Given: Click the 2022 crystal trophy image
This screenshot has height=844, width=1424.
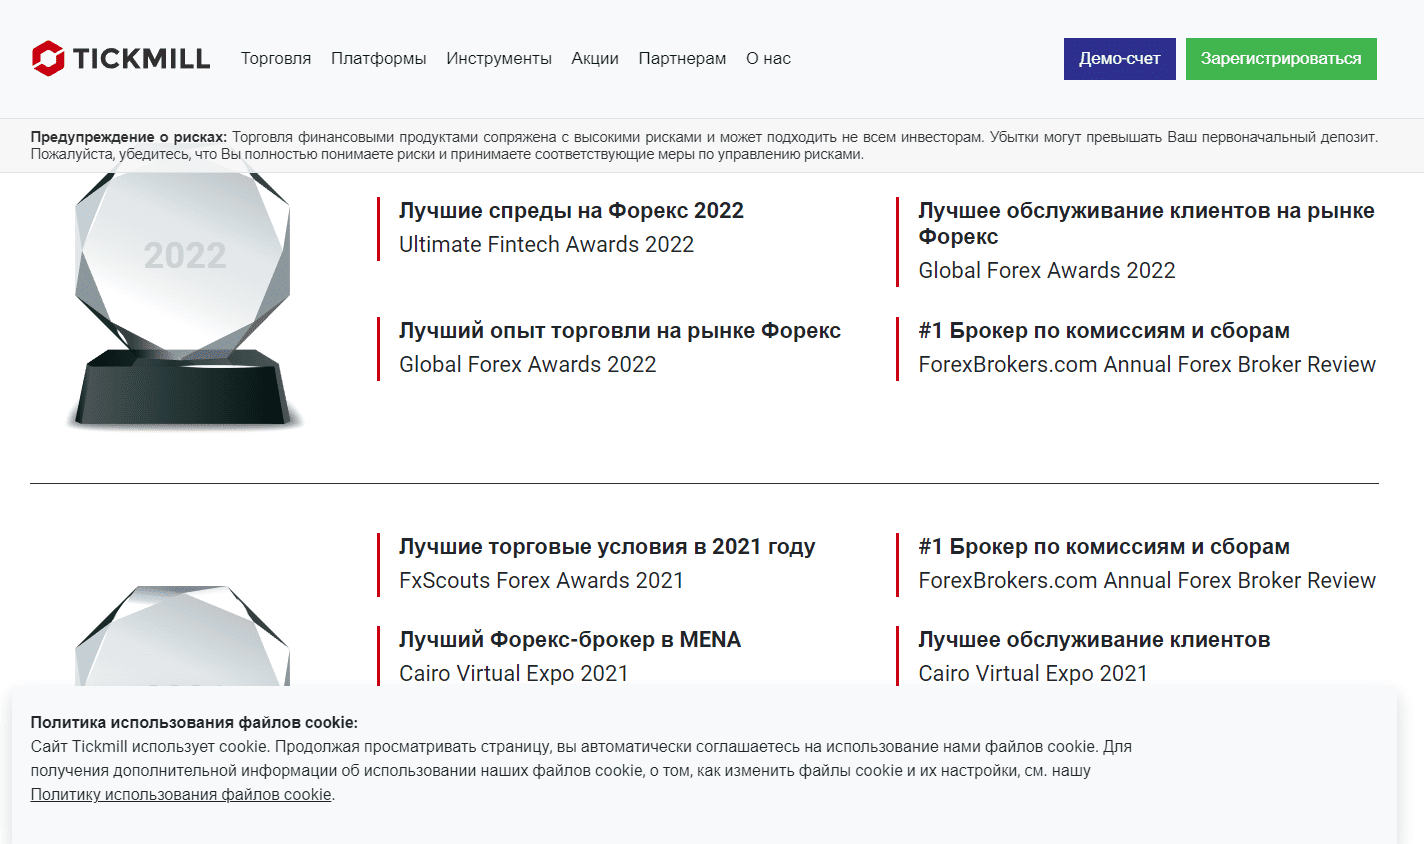Looking at the screenshot, I should [x=184, y=300].
